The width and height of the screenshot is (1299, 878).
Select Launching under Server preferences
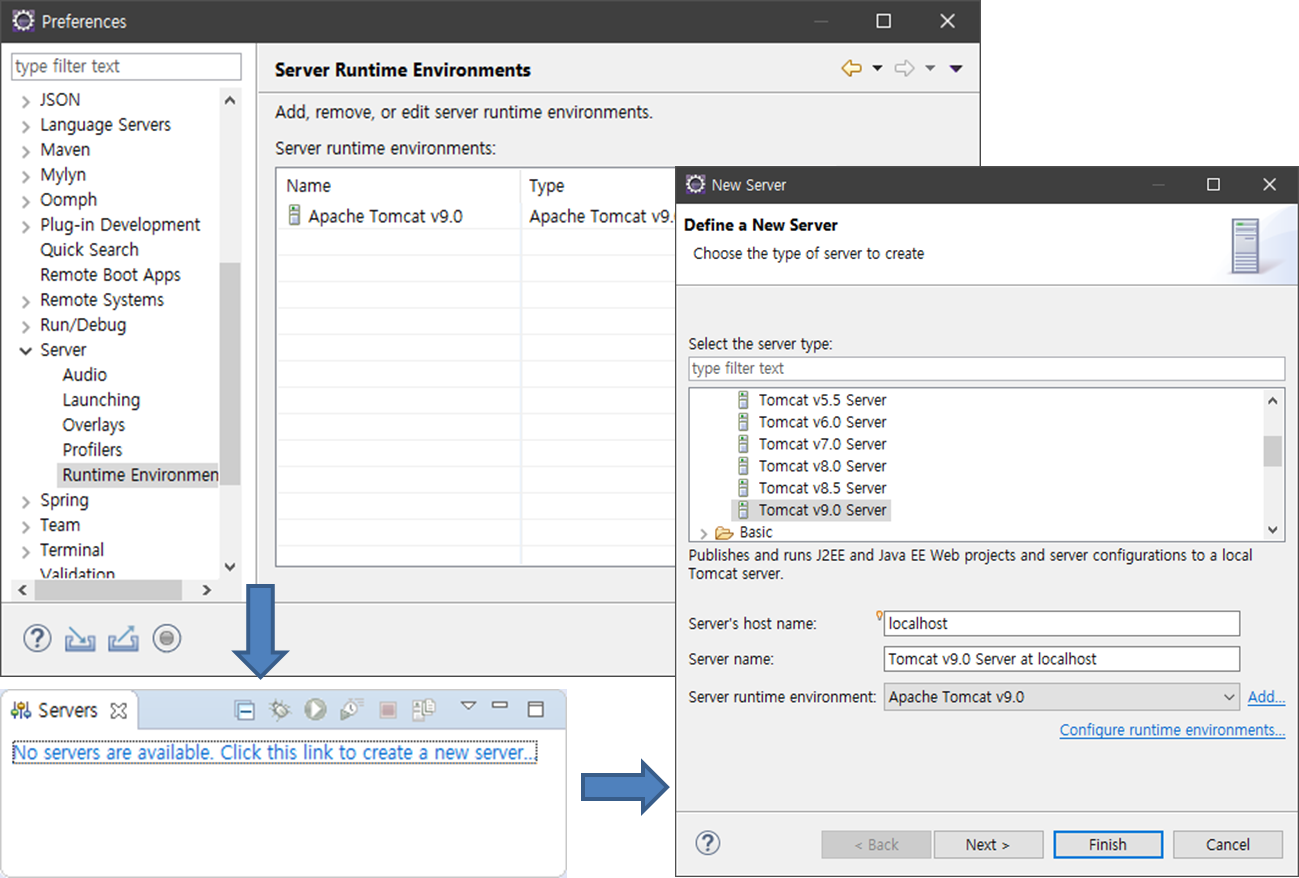[101, 400]
